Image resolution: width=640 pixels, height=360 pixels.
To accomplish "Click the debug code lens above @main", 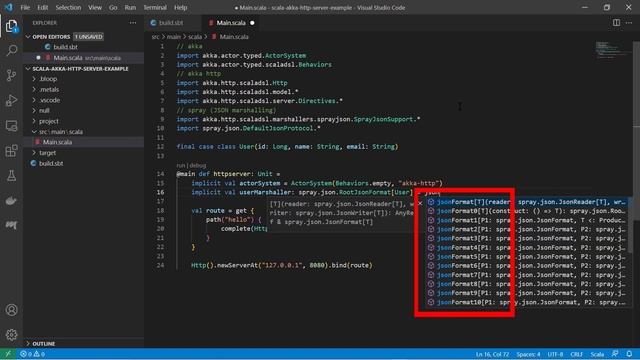I will [x=198, y=165].
